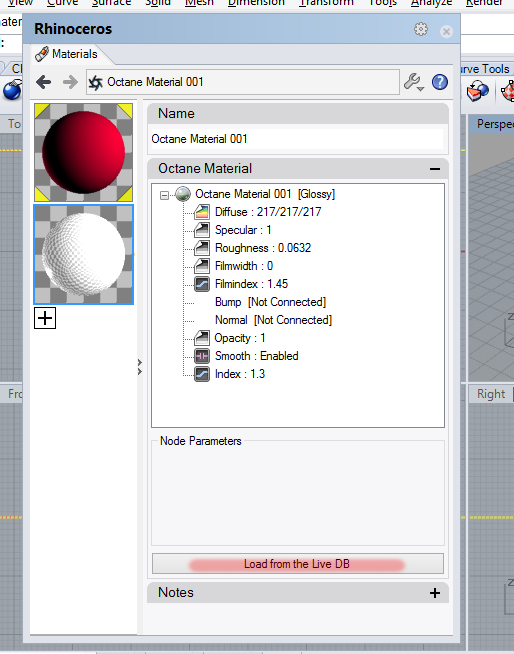Click the Octane Material 001 breadcrumb field
This screenshot has height=654, width=514.
(243, 82)
